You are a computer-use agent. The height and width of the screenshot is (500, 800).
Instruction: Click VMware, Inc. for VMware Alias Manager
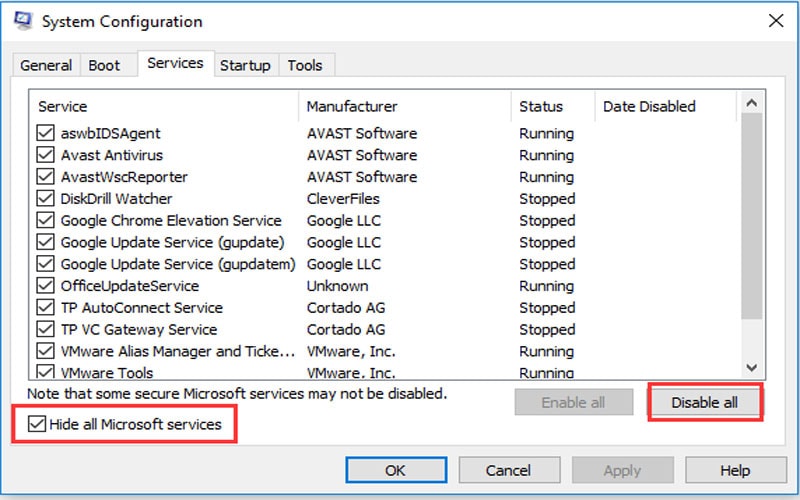pyautogui.click(x=351, y=352)
